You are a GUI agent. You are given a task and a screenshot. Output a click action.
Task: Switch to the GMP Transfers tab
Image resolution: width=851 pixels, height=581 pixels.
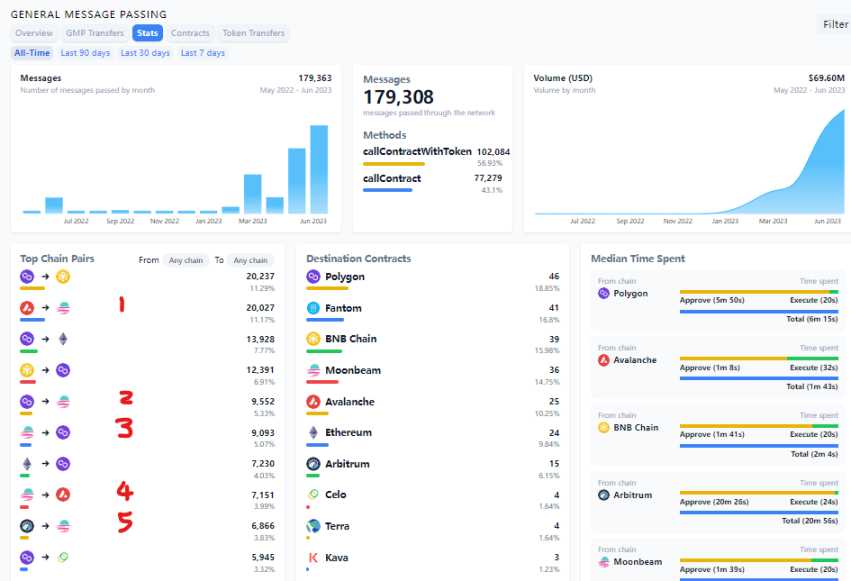pos(95,33)
